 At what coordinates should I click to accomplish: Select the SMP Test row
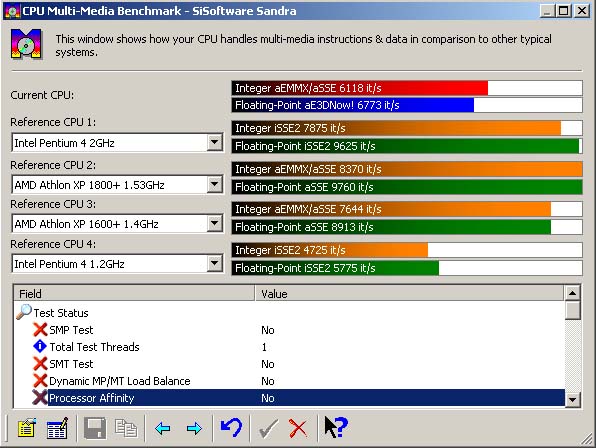289,330
